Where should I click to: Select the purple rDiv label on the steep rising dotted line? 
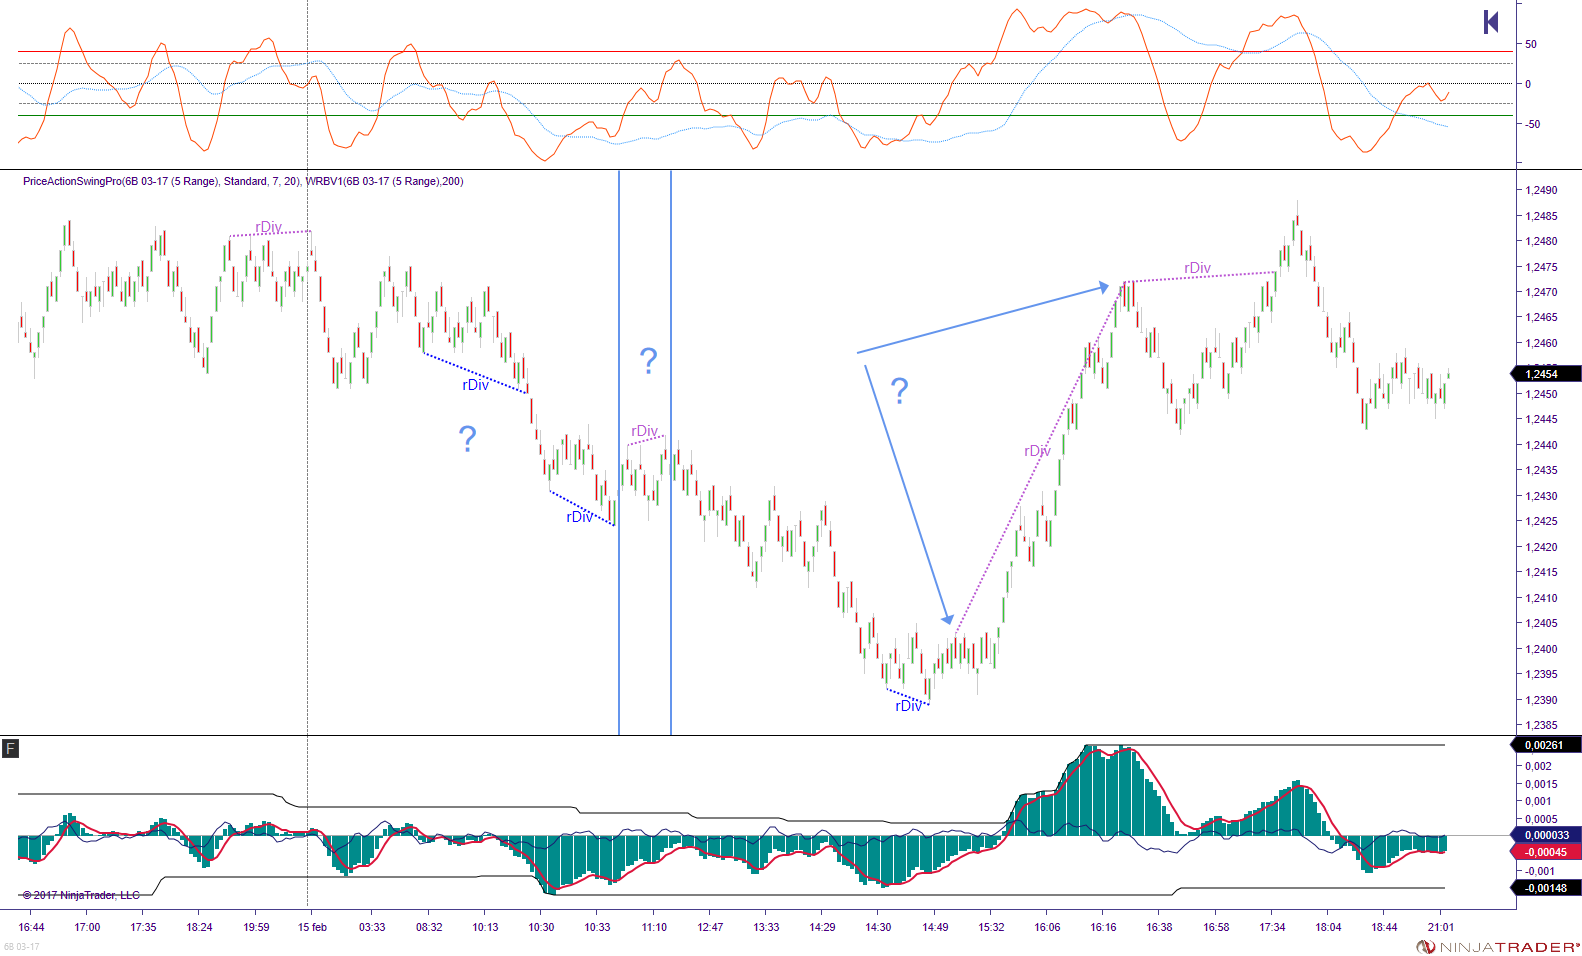(1037, 451)
